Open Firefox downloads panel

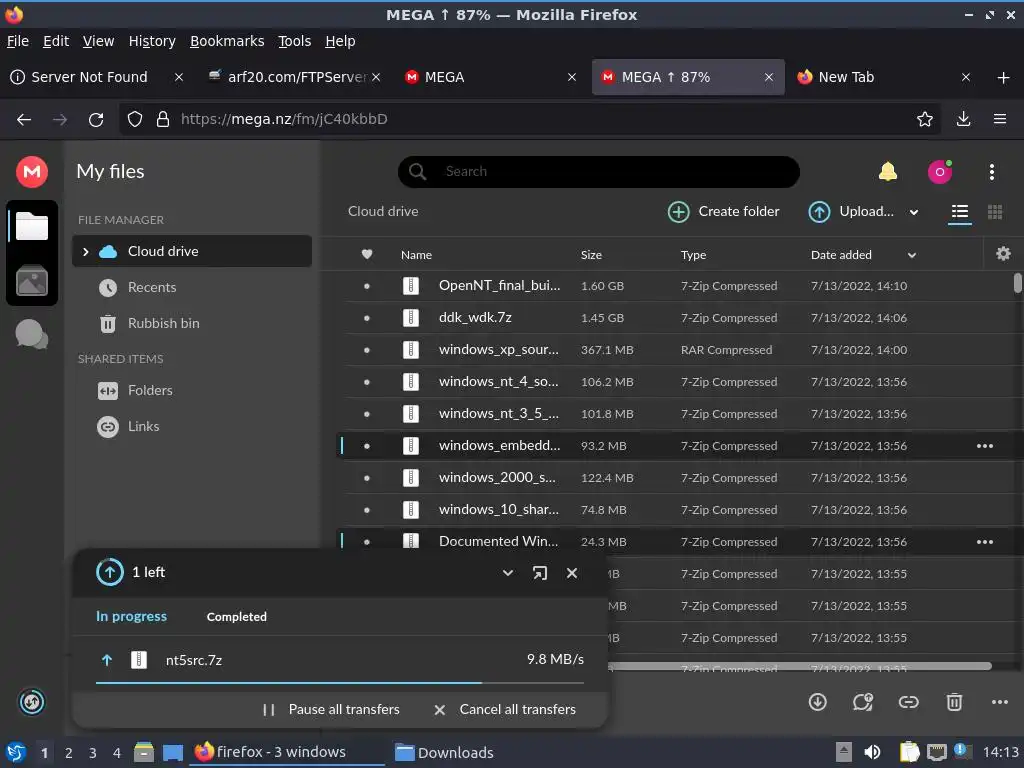963,120
